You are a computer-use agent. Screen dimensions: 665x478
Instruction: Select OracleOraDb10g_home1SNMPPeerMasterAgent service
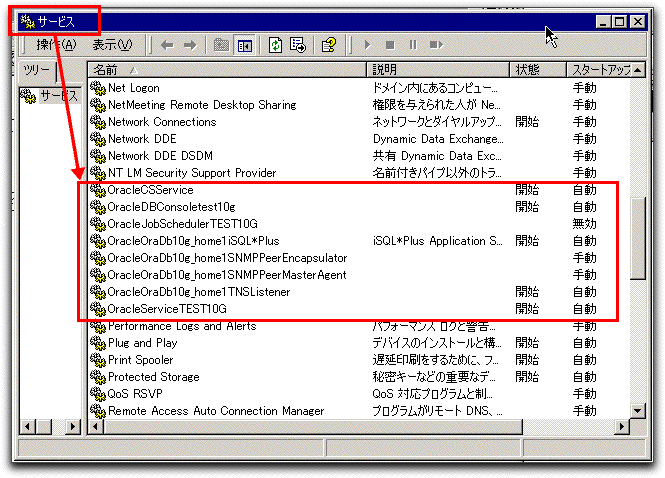(x=227, y=275)
